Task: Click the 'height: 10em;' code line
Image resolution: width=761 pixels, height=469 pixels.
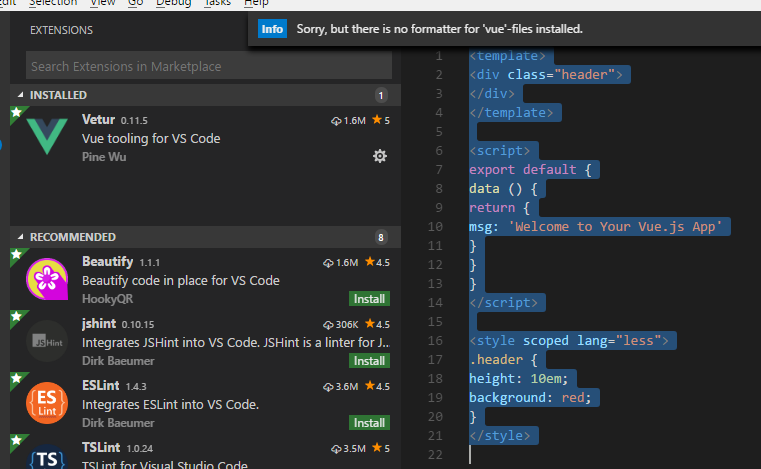Action: [x=518, y=379]
